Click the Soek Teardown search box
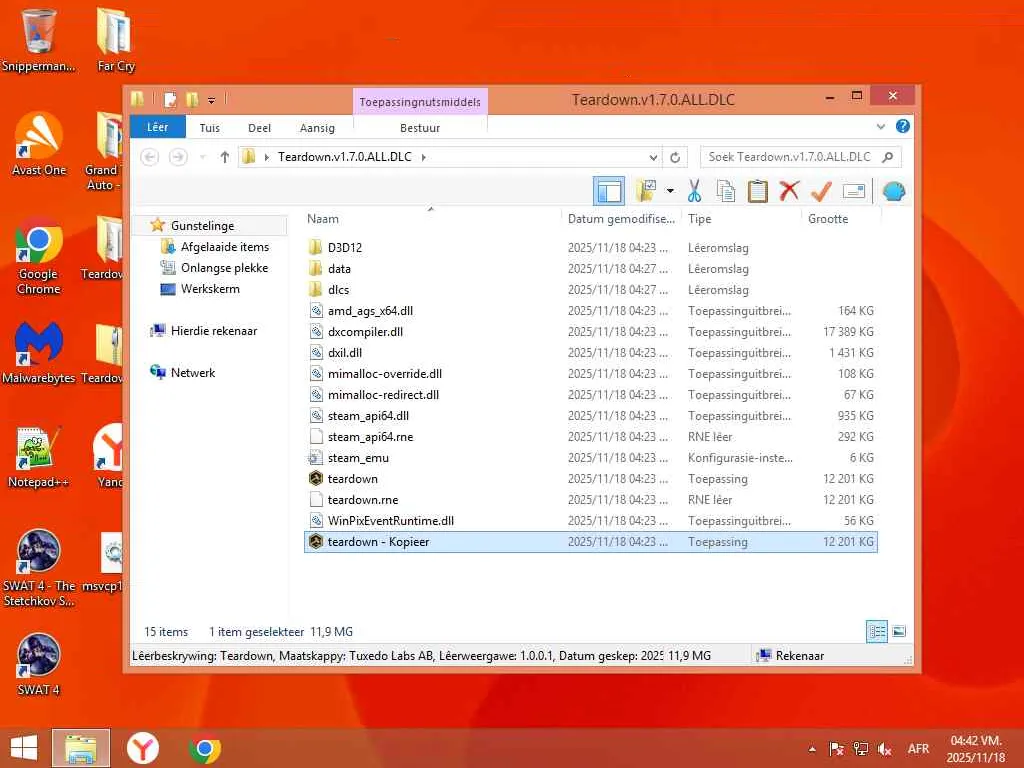Screen dimensions: 1024x768 click(x=800, y=157)
